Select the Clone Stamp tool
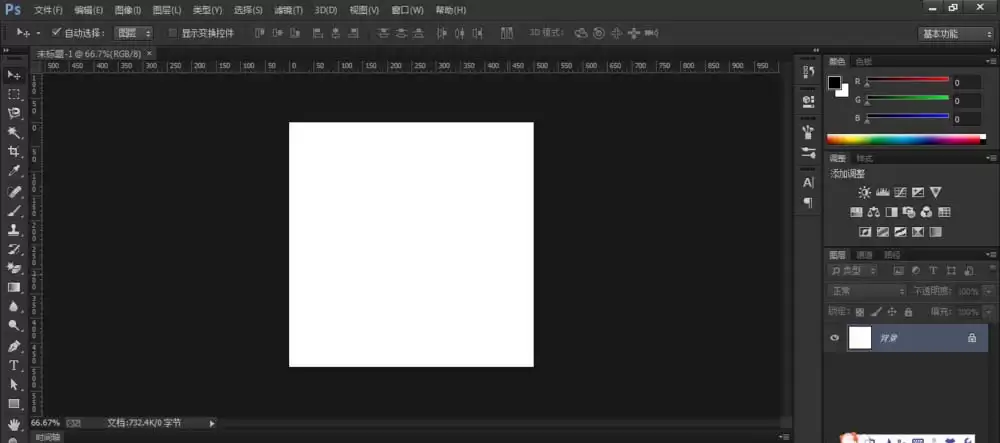This screenshot has width=1000, height=443. coord(14,229)
